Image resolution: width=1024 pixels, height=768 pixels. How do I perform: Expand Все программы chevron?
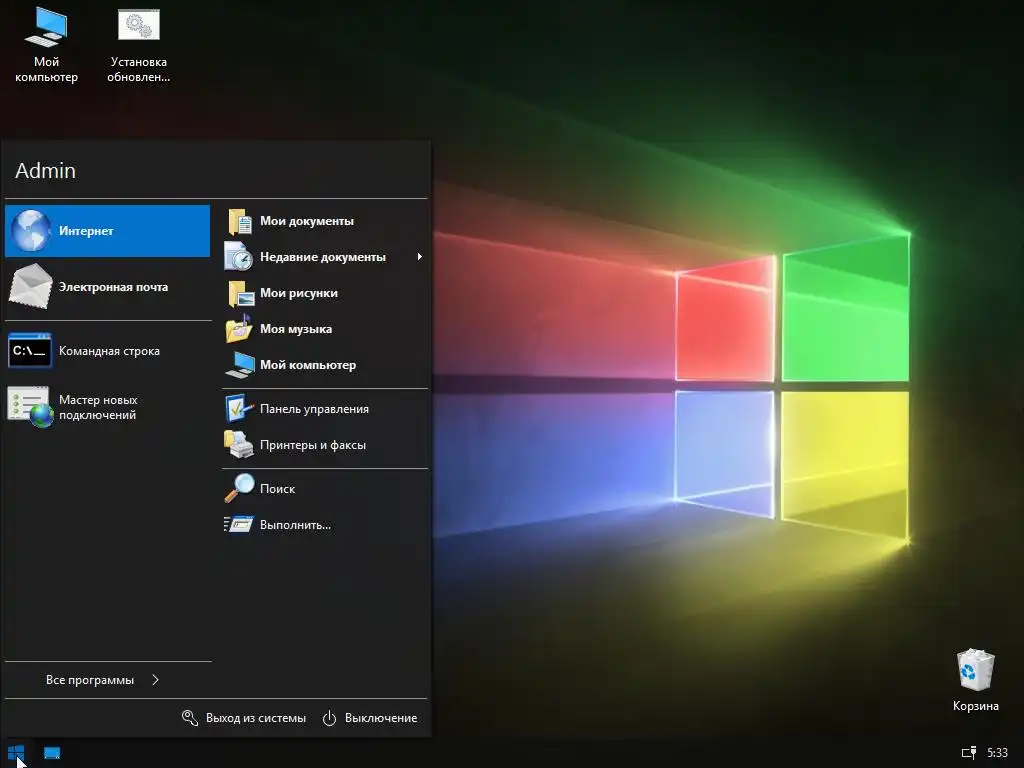click(x=155, y=680)
